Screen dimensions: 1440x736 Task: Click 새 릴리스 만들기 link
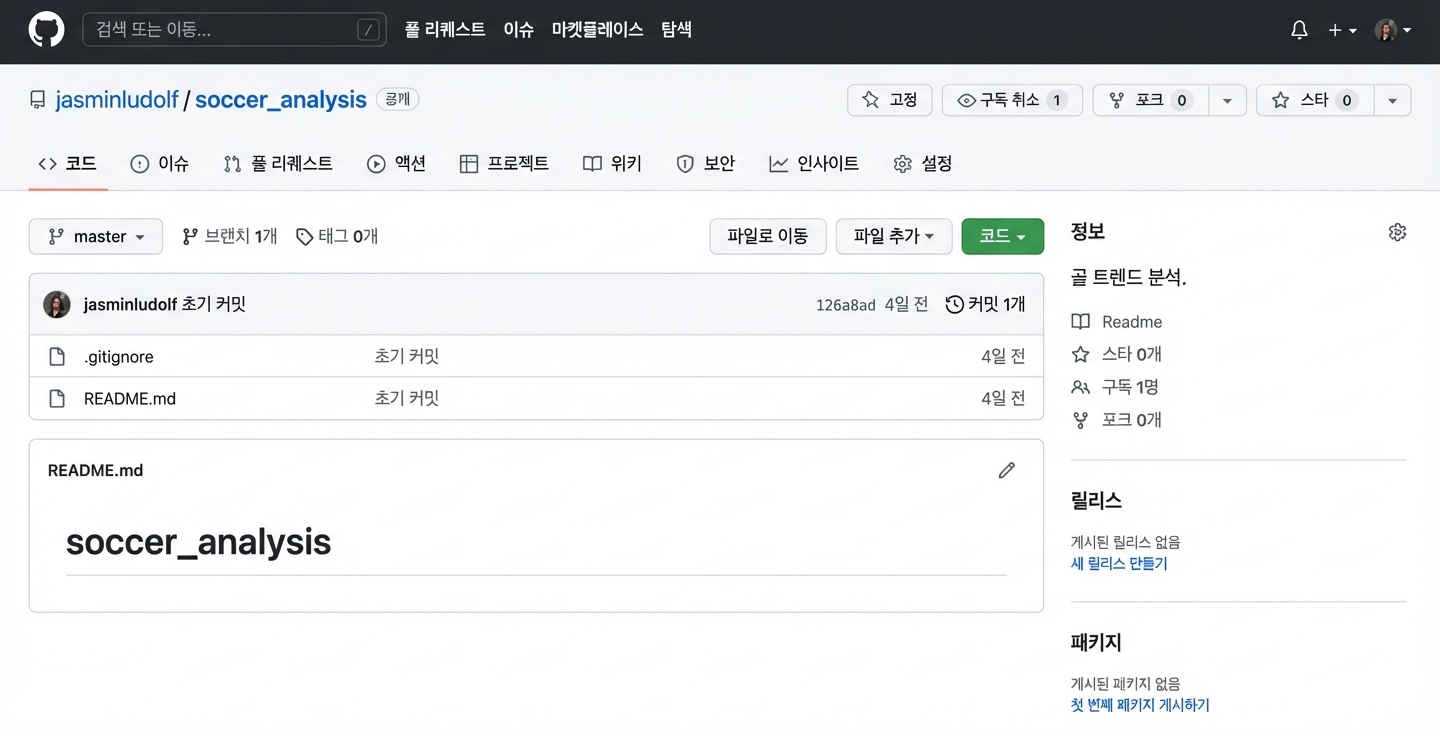pos(1119,564)
